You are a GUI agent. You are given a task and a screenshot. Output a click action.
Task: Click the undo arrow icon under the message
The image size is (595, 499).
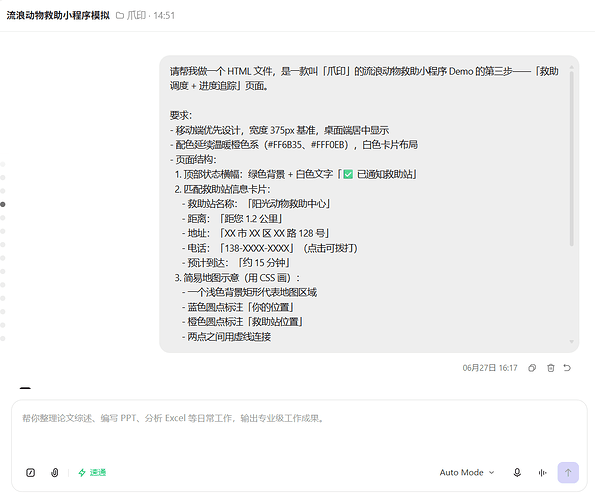[567, 368]
